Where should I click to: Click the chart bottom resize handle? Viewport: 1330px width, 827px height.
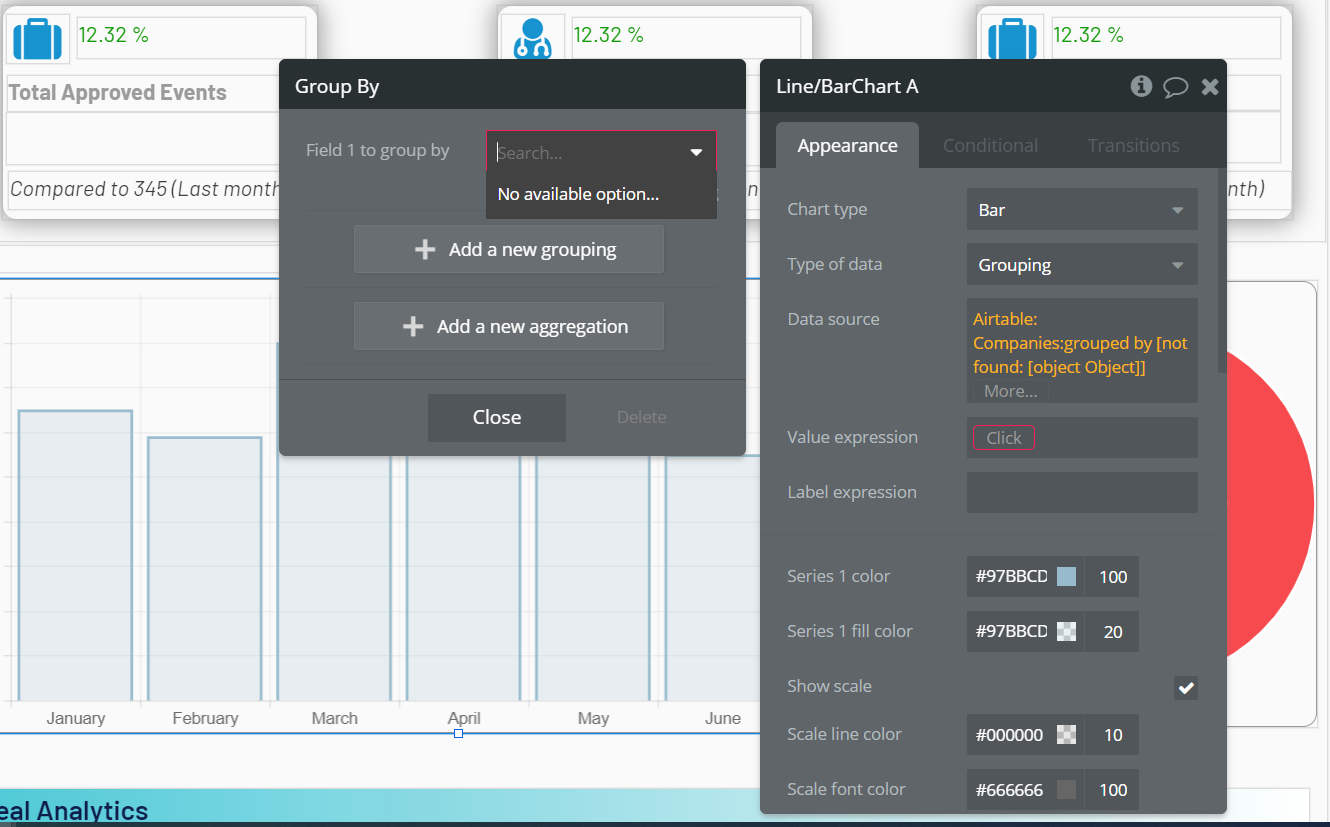(x=458, y=733)
